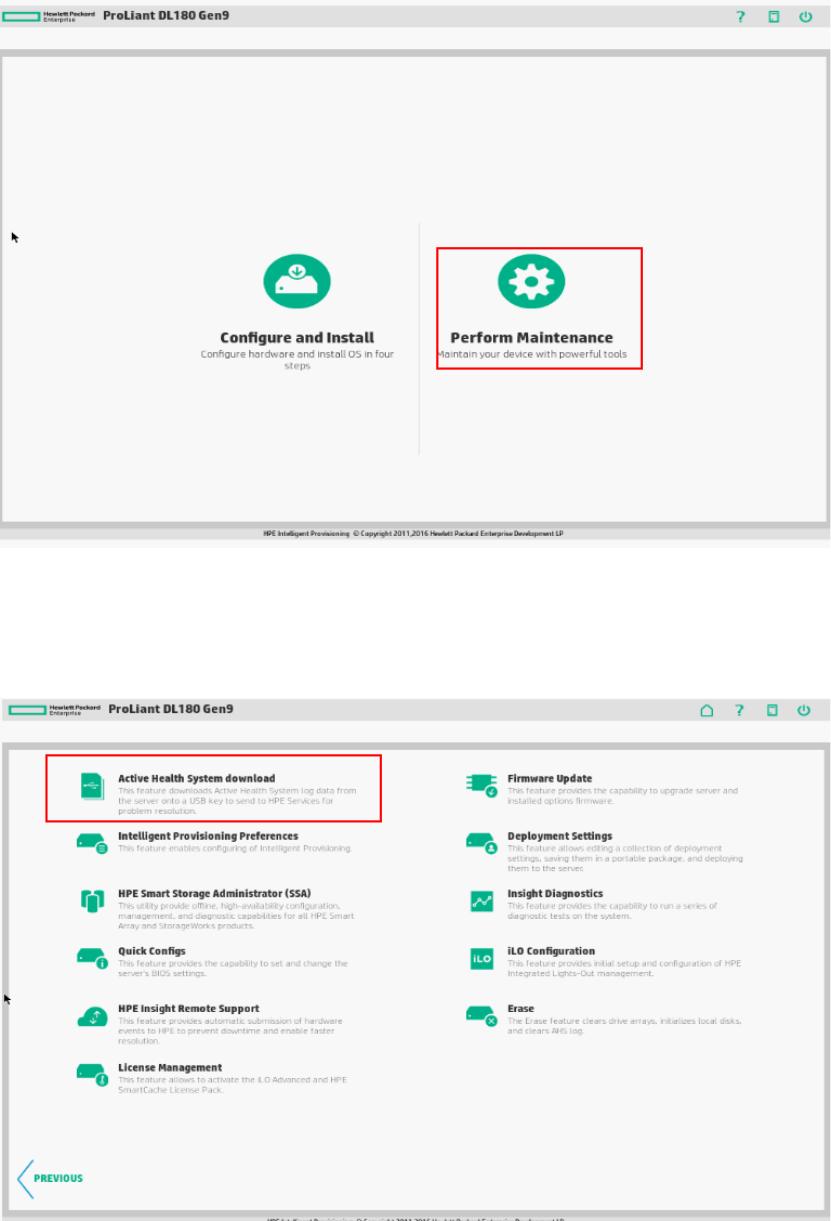831x1221 pixels.
Task: Click the Hewlett Packard Enterprise logo in top header
Action: pyautogui.click(x=51, y=17)
